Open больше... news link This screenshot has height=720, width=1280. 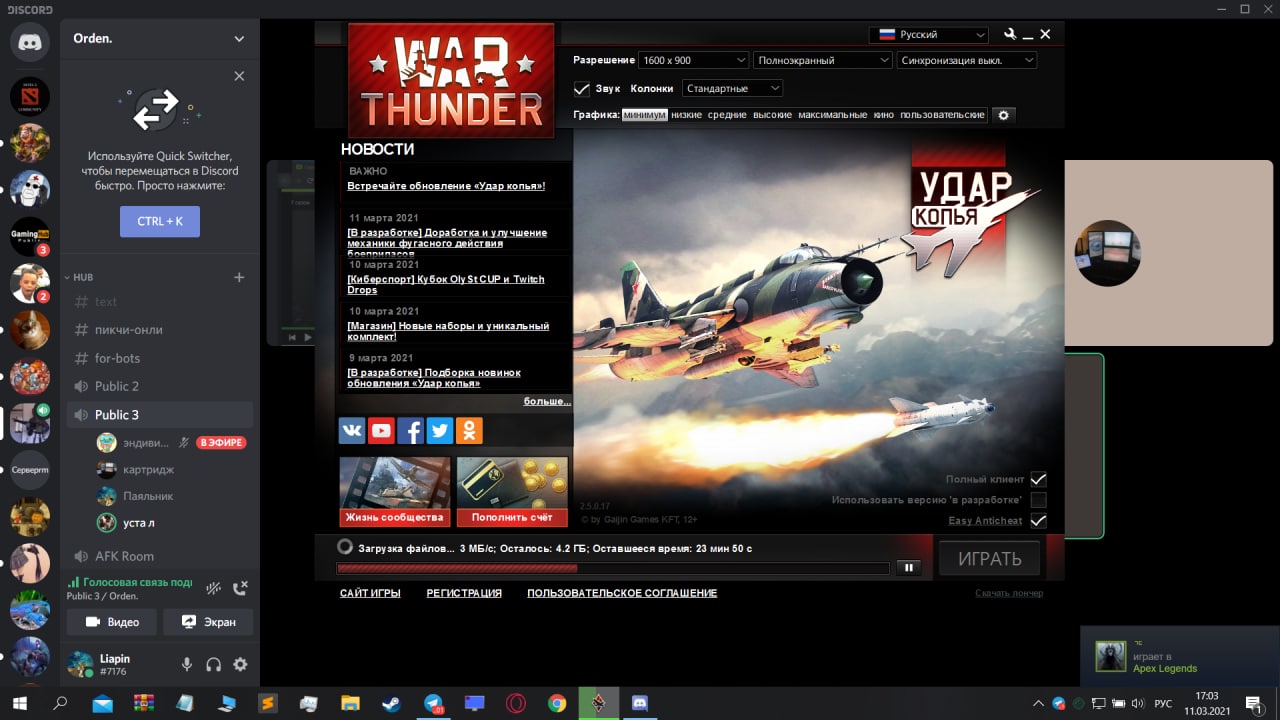point(547,401)
